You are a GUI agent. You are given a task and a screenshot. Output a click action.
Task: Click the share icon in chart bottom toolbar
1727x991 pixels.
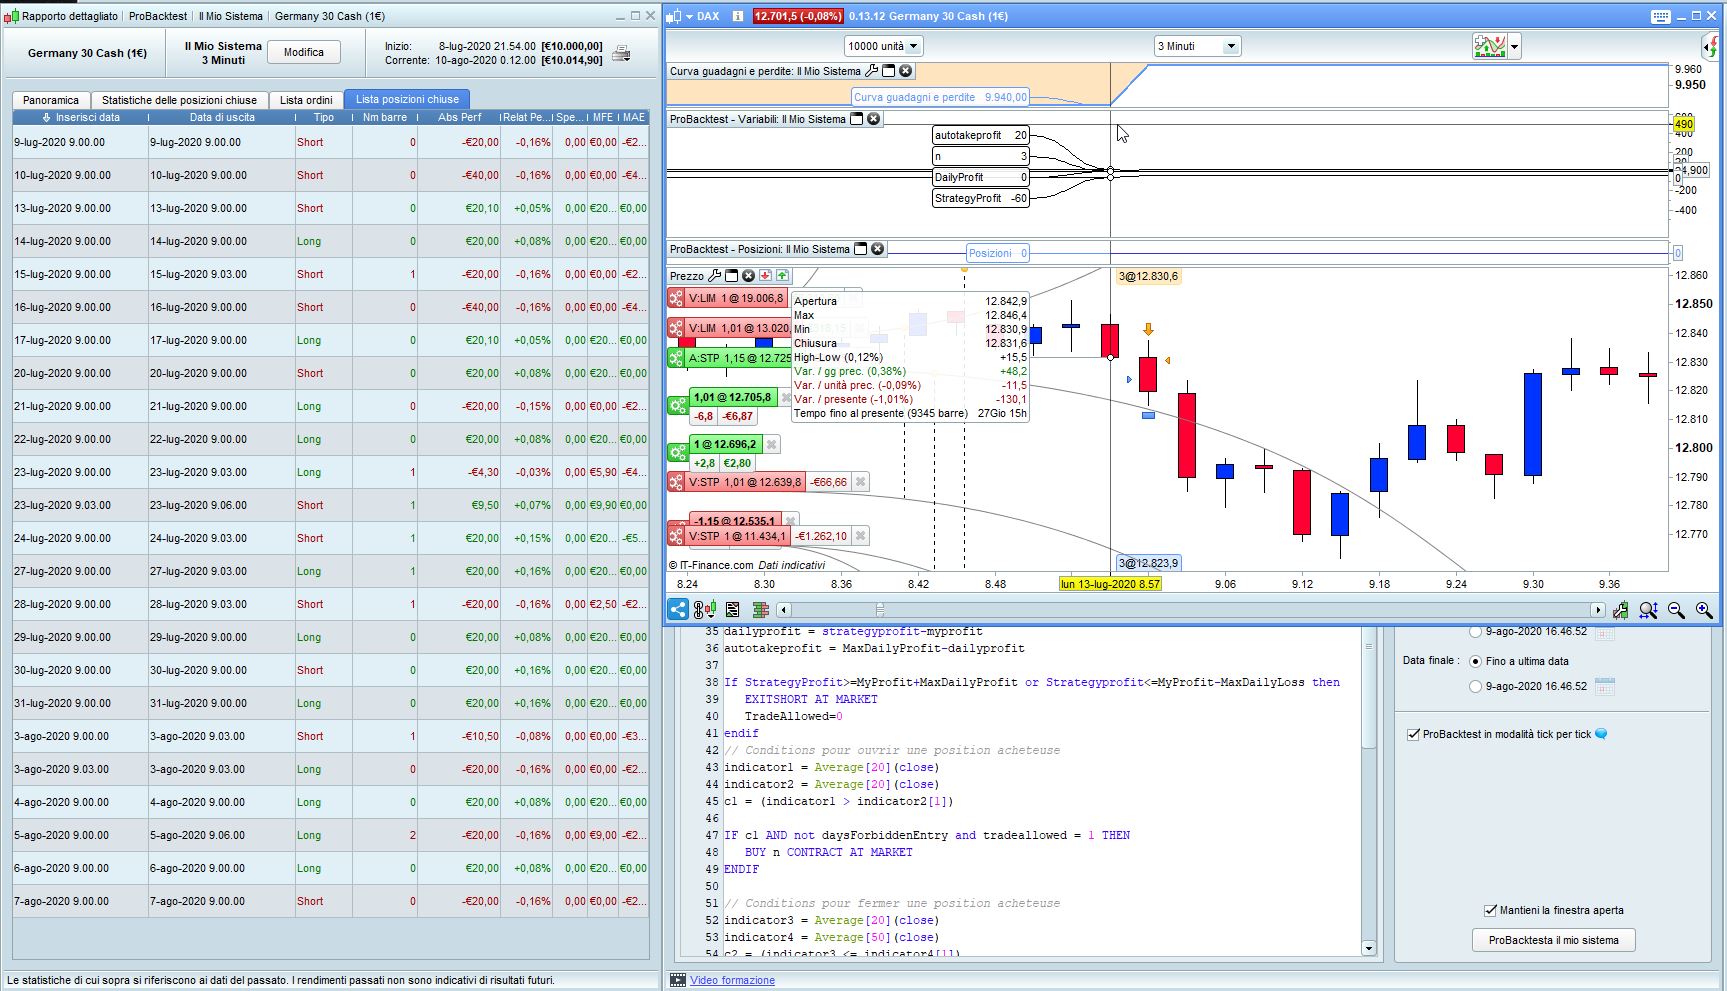(678, 609)
